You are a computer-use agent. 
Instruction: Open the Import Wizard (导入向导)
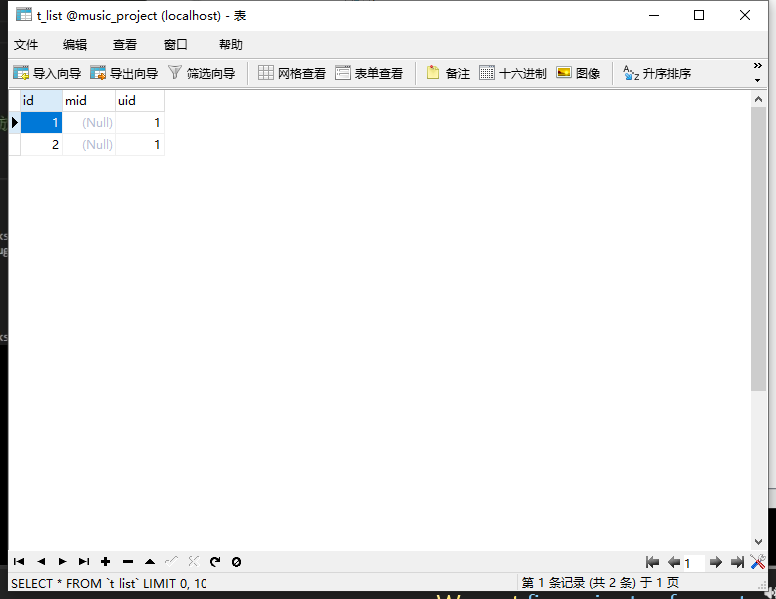[x=47, y=73]
